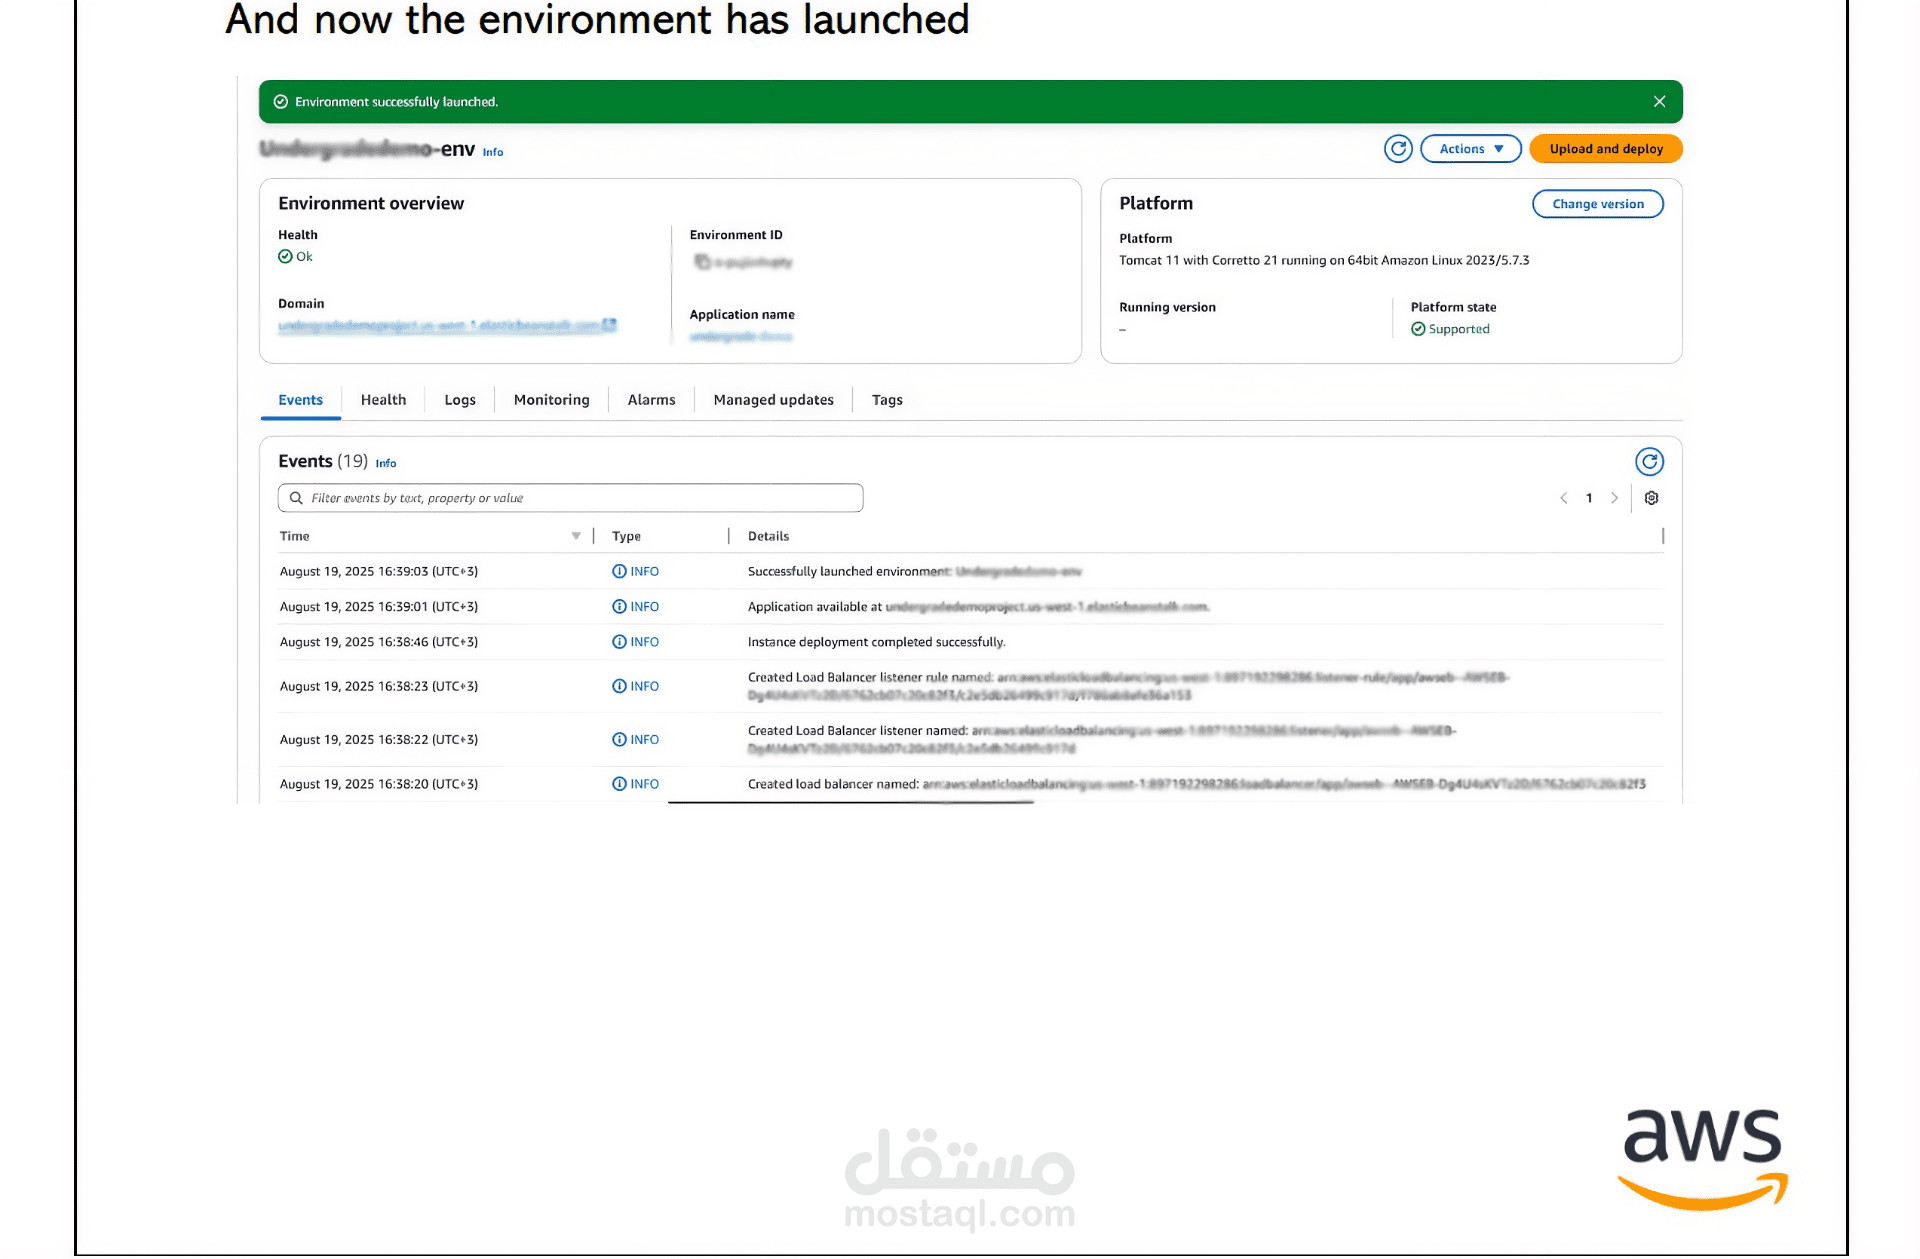
Task: Go to the next events page with the chevron
Action: 1616,497
